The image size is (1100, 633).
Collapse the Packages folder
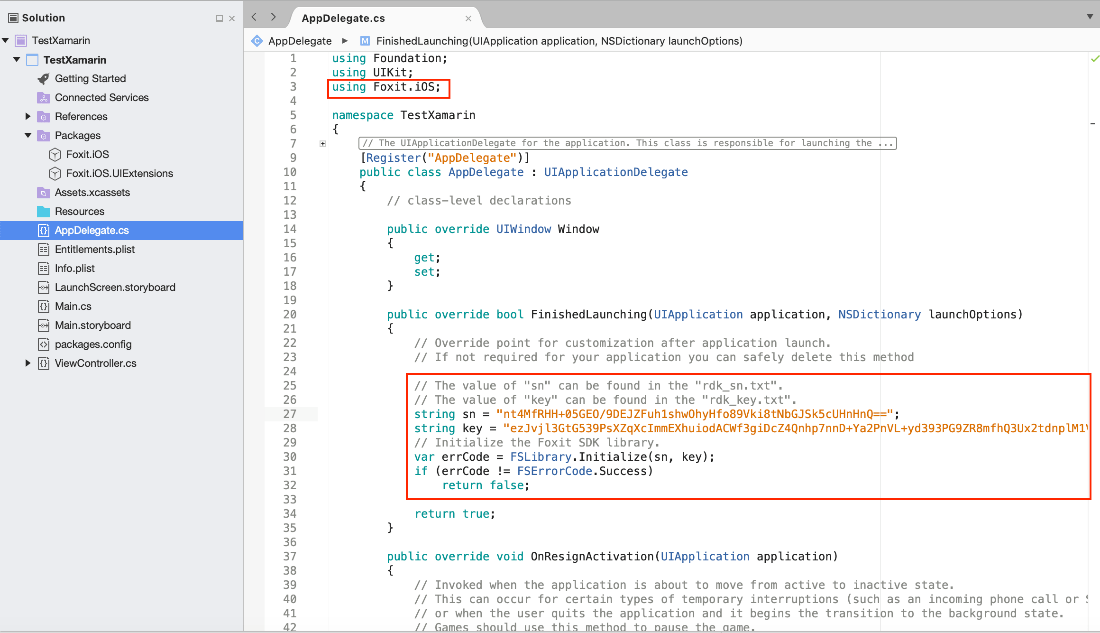[28, 135]
